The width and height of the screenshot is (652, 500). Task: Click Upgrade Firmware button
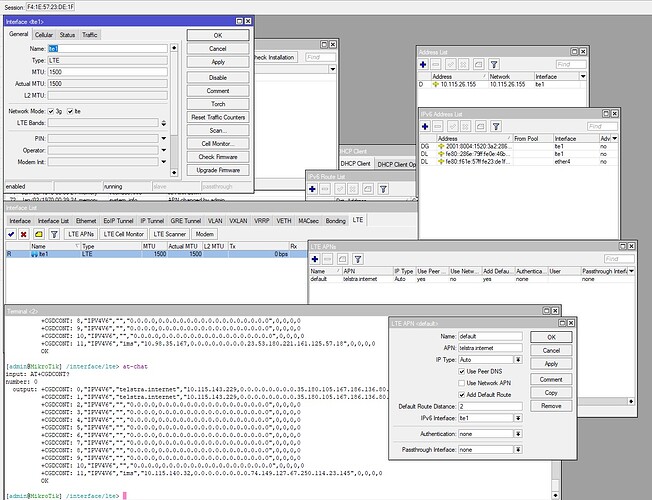tap(218, 170)
